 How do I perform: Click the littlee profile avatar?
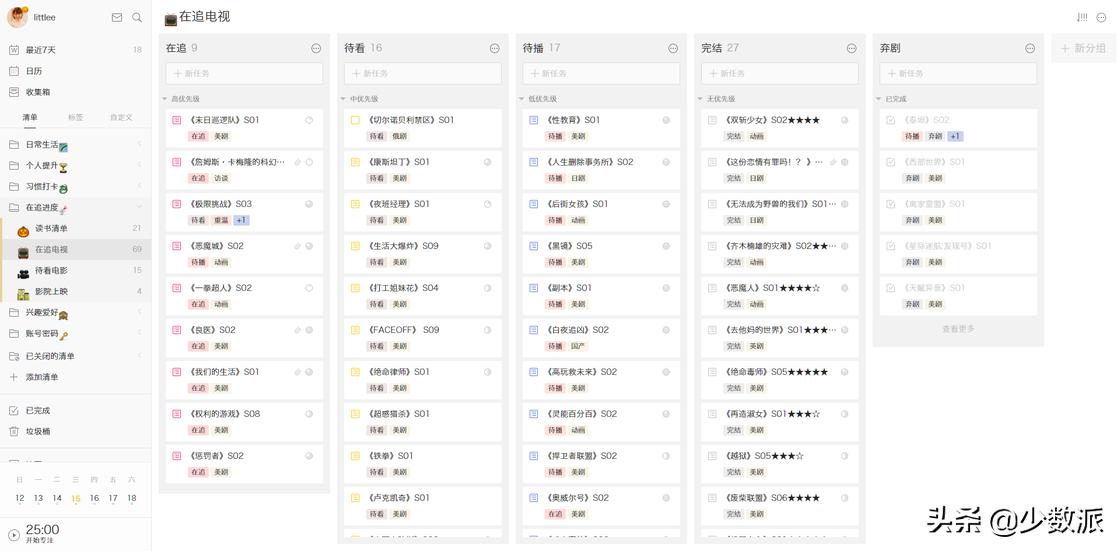pos(17,17)
